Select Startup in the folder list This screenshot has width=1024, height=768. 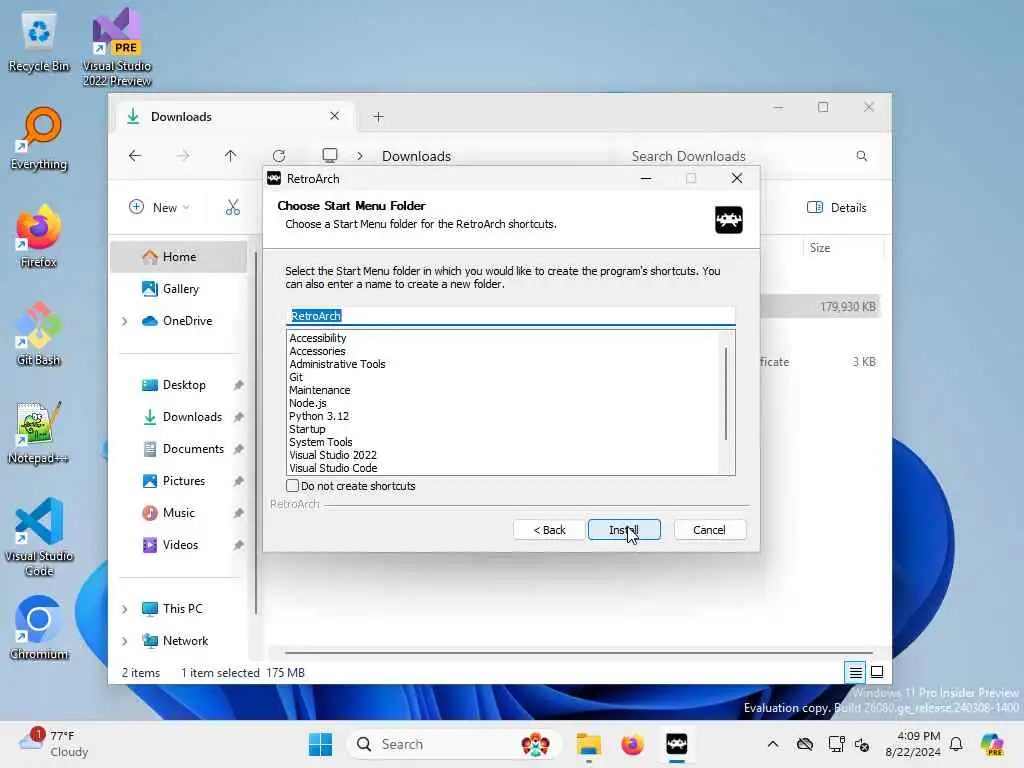click(307, 429)
